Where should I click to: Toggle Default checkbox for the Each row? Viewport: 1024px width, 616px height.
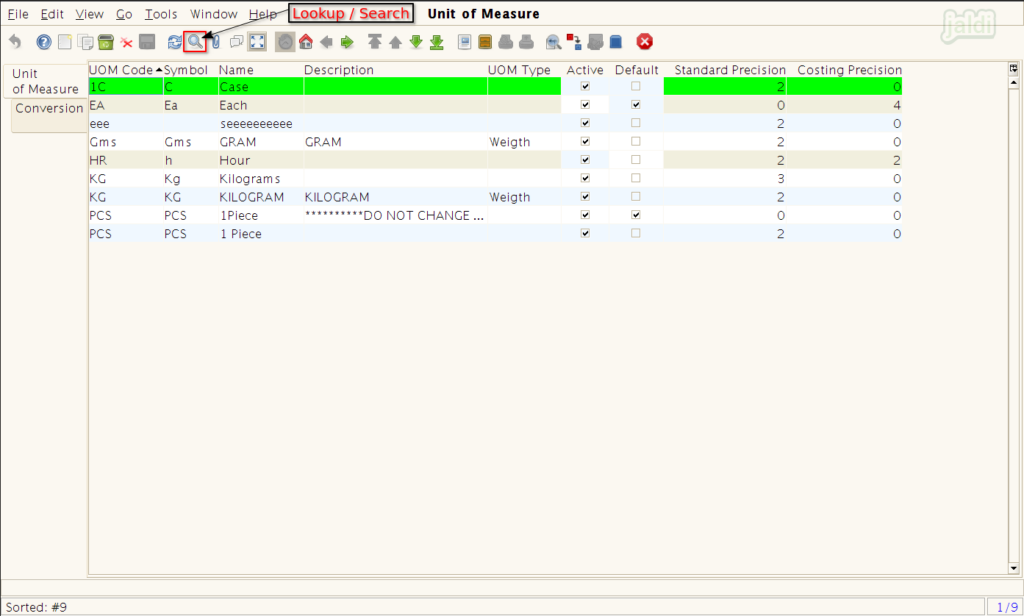point(635,105)
